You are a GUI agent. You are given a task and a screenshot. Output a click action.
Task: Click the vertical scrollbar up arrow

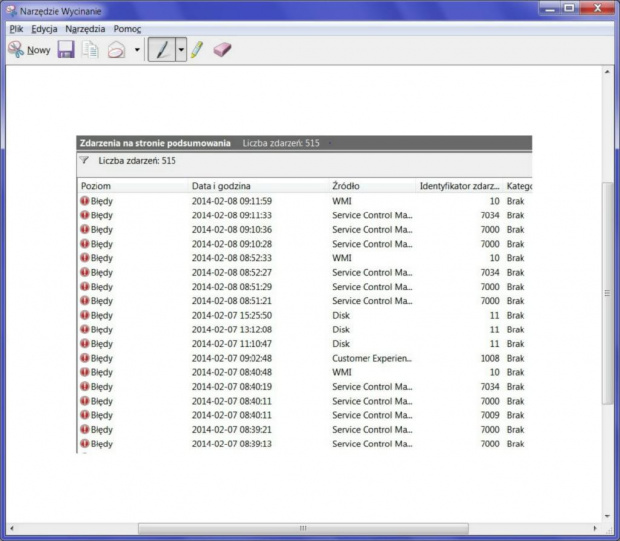pos(607,72)
